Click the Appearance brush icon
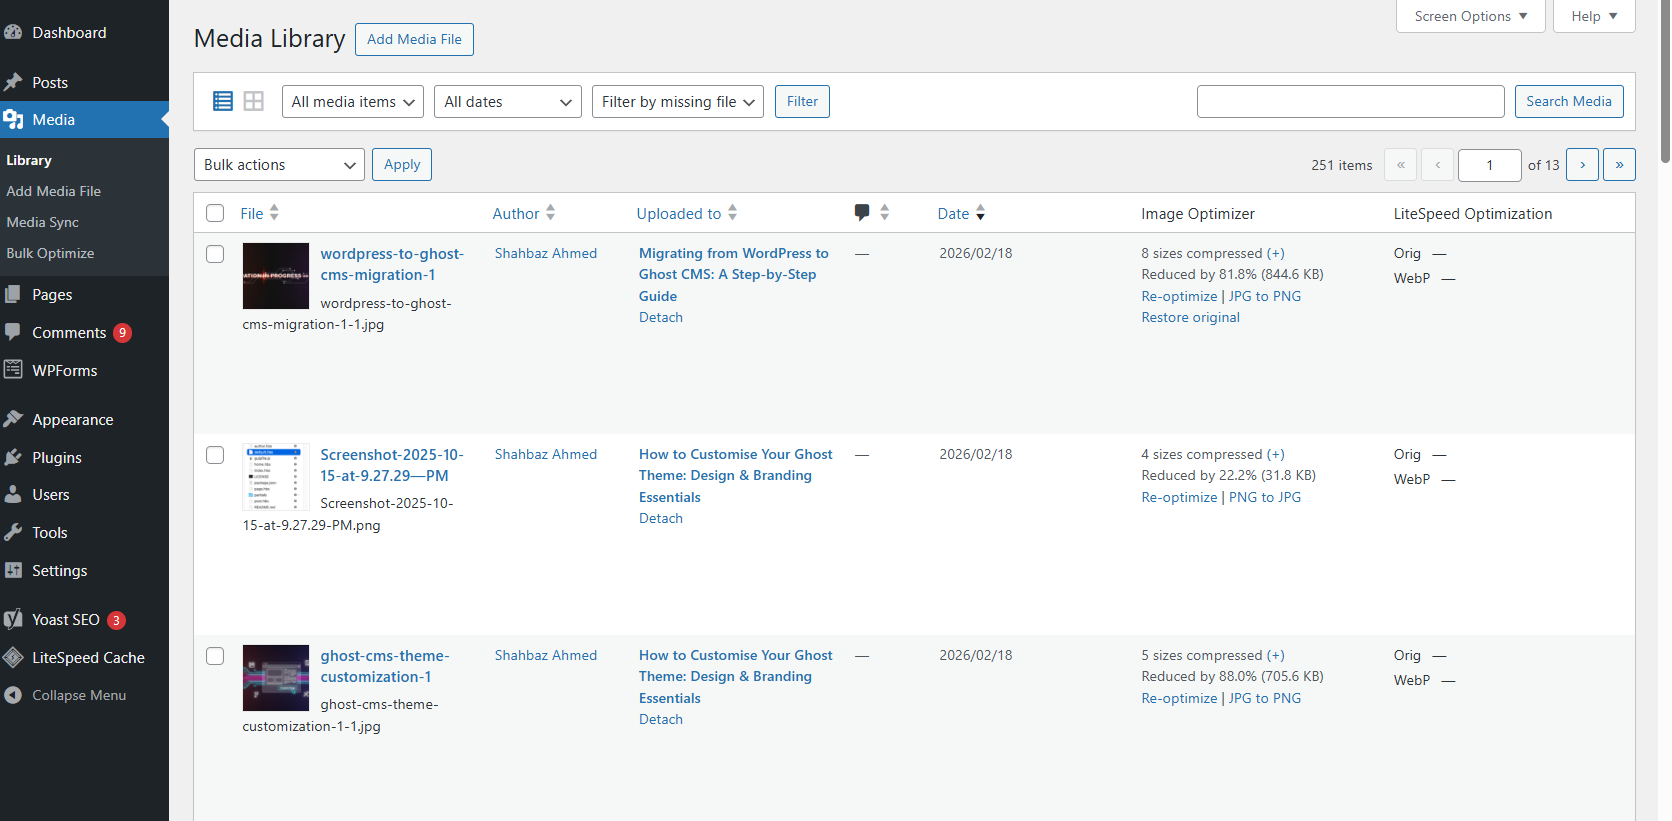This screenshot has width=1672, height=821. click(x=13, y=419)
